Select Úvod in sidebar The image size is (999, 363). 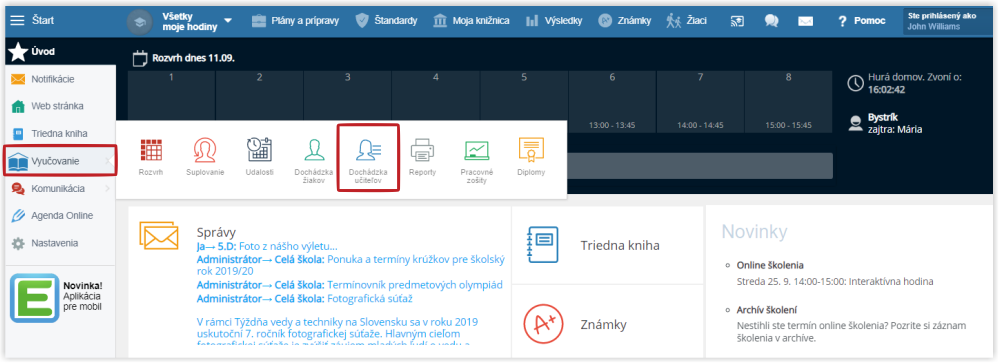(x=61, y=52)
